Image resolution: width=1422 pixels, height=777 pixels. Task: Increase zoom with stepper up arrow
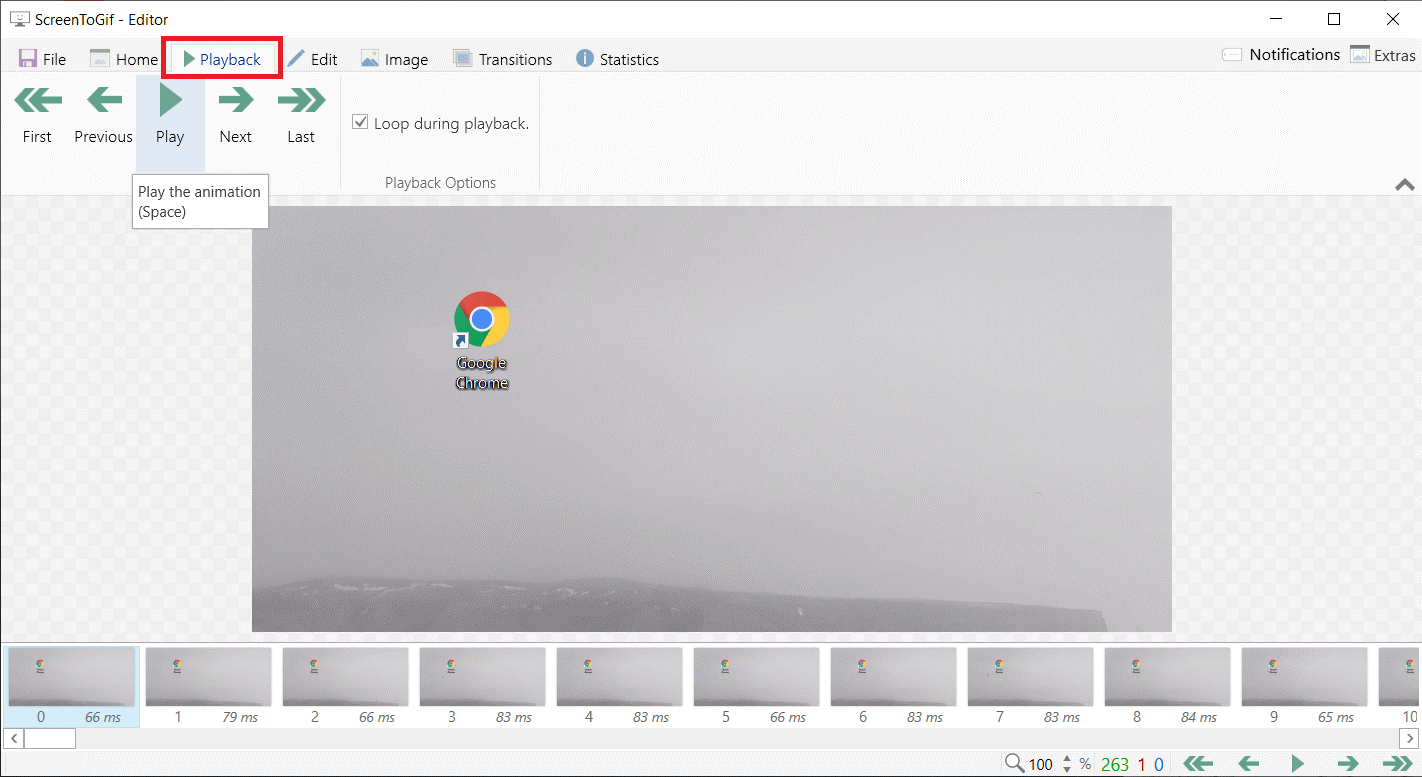click(1066, 759)
